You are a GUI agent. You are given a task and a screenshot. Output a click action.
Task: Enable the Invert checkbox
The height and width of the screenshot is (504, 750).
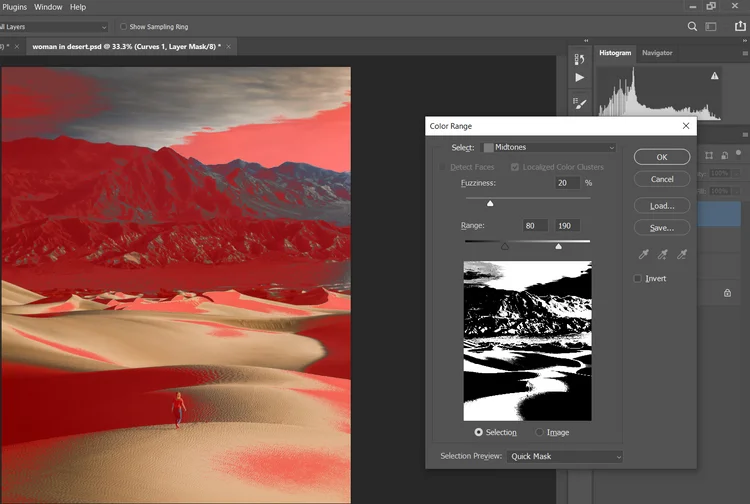point(639,279)
